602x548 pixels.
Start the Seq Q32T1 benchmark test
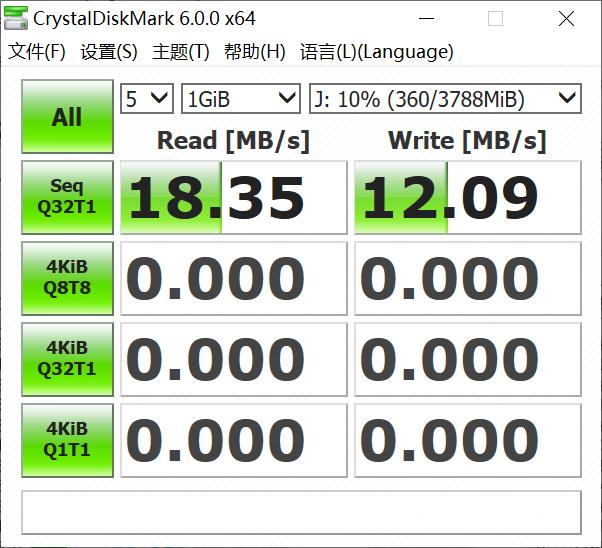[67, 198]
